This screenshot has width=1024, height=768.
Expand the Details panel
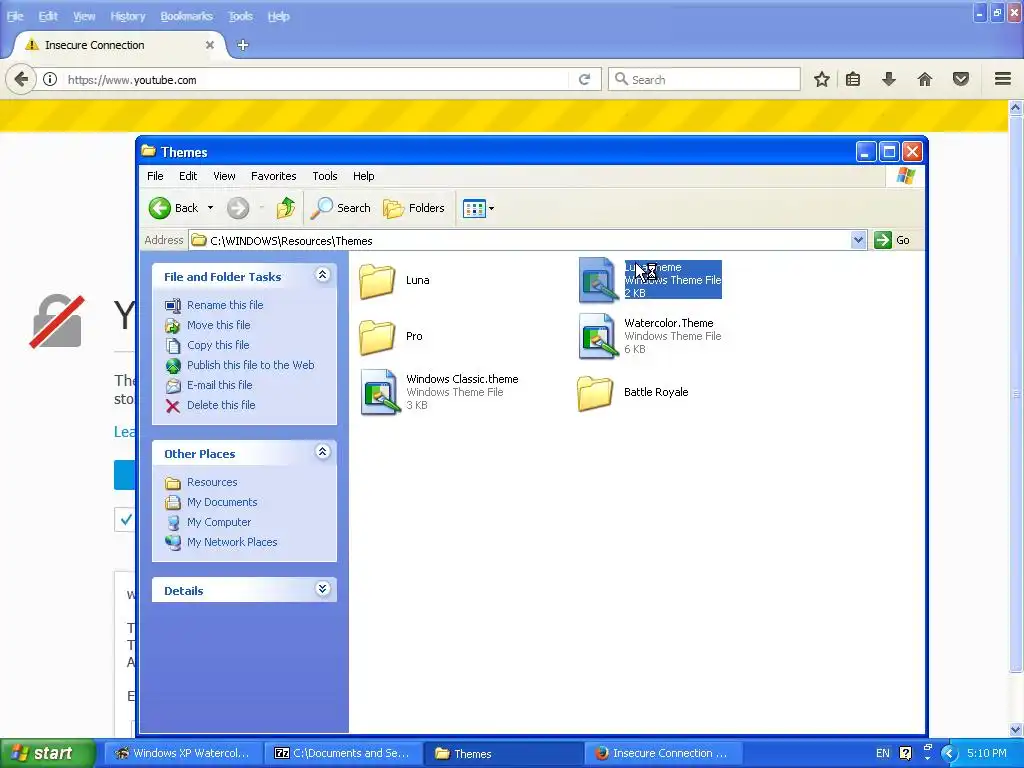[323, 589]
